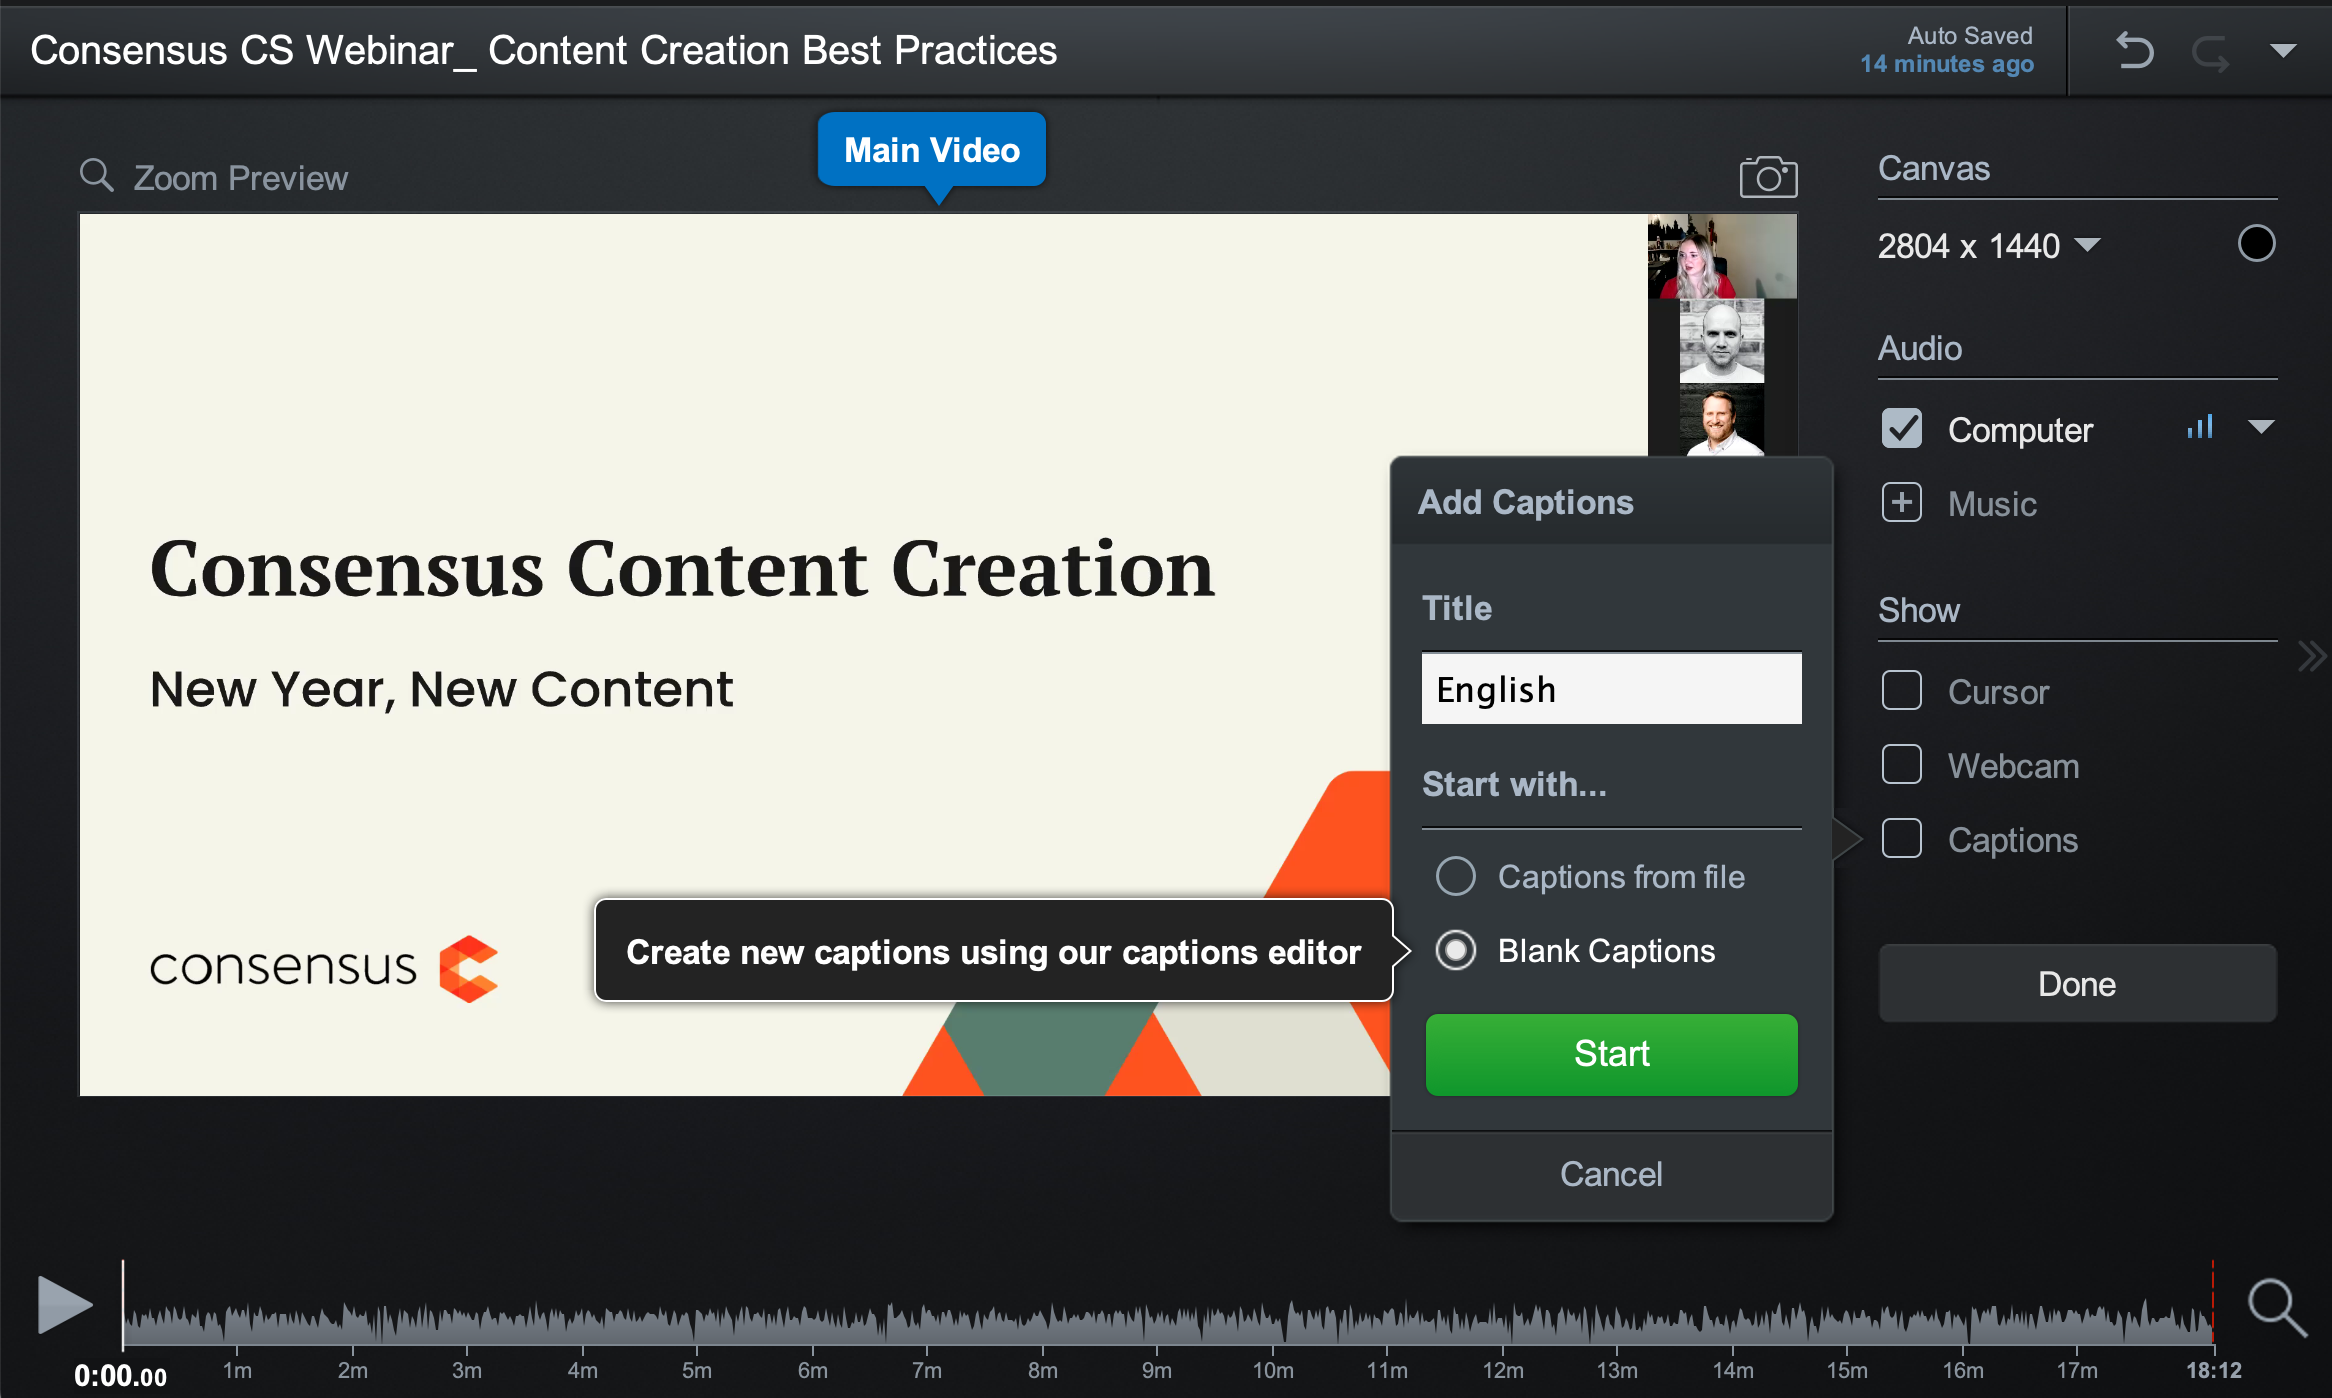Click the Zoom Preview label
Viewport: 2332px width, 1398px height.
[x=241, y=177]
